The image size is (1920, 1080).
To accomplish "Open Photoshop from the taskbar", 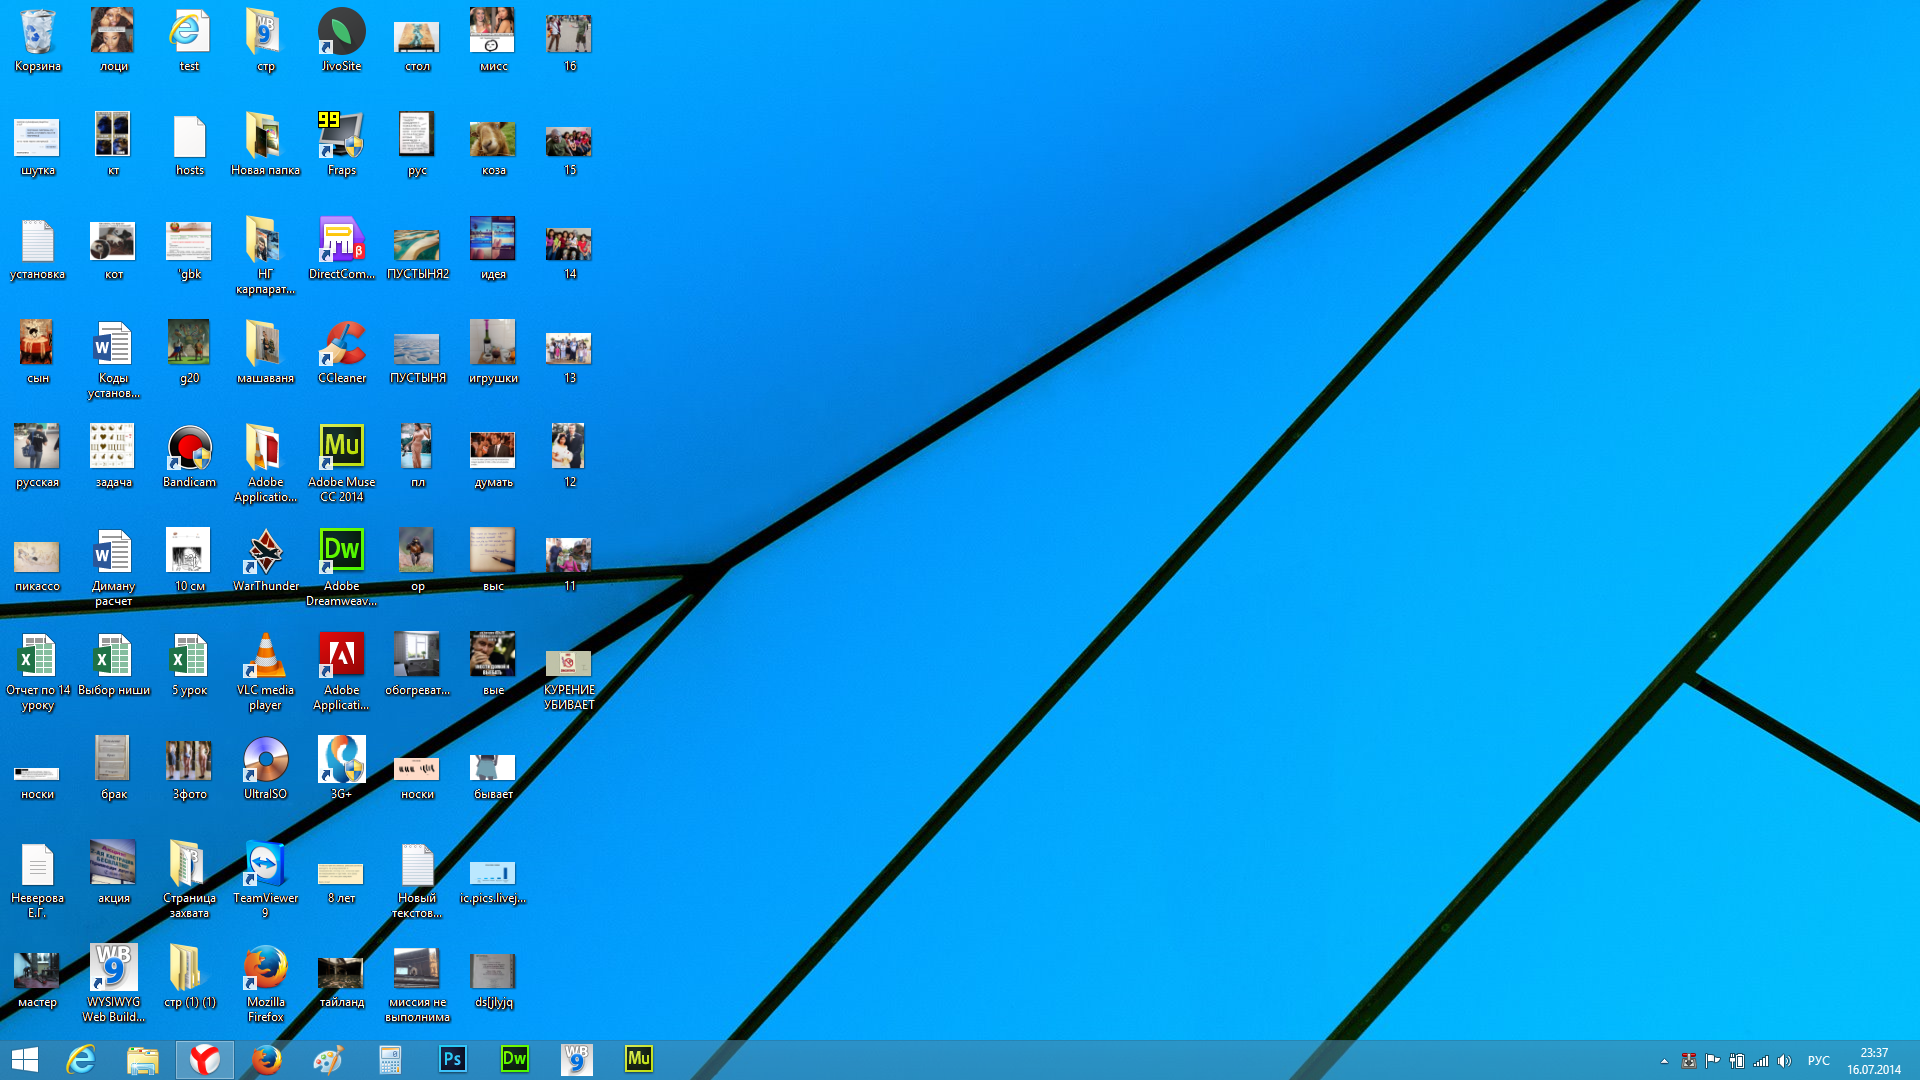I will pos(452,1059).
